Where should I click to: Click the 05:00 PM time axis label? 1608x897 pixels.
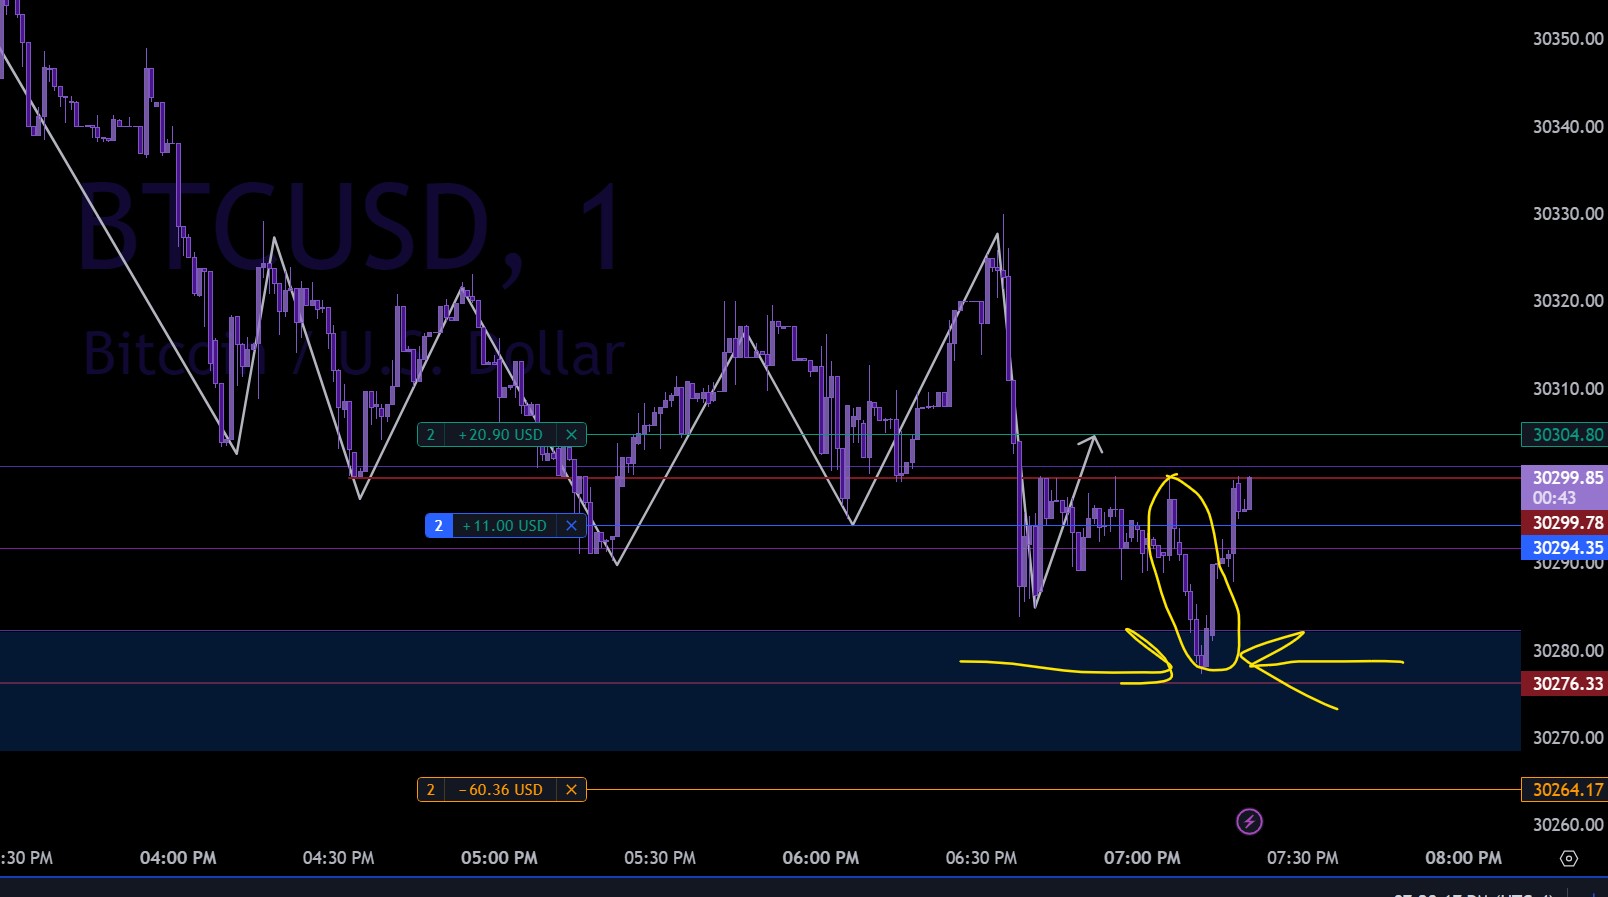point(499,858)
